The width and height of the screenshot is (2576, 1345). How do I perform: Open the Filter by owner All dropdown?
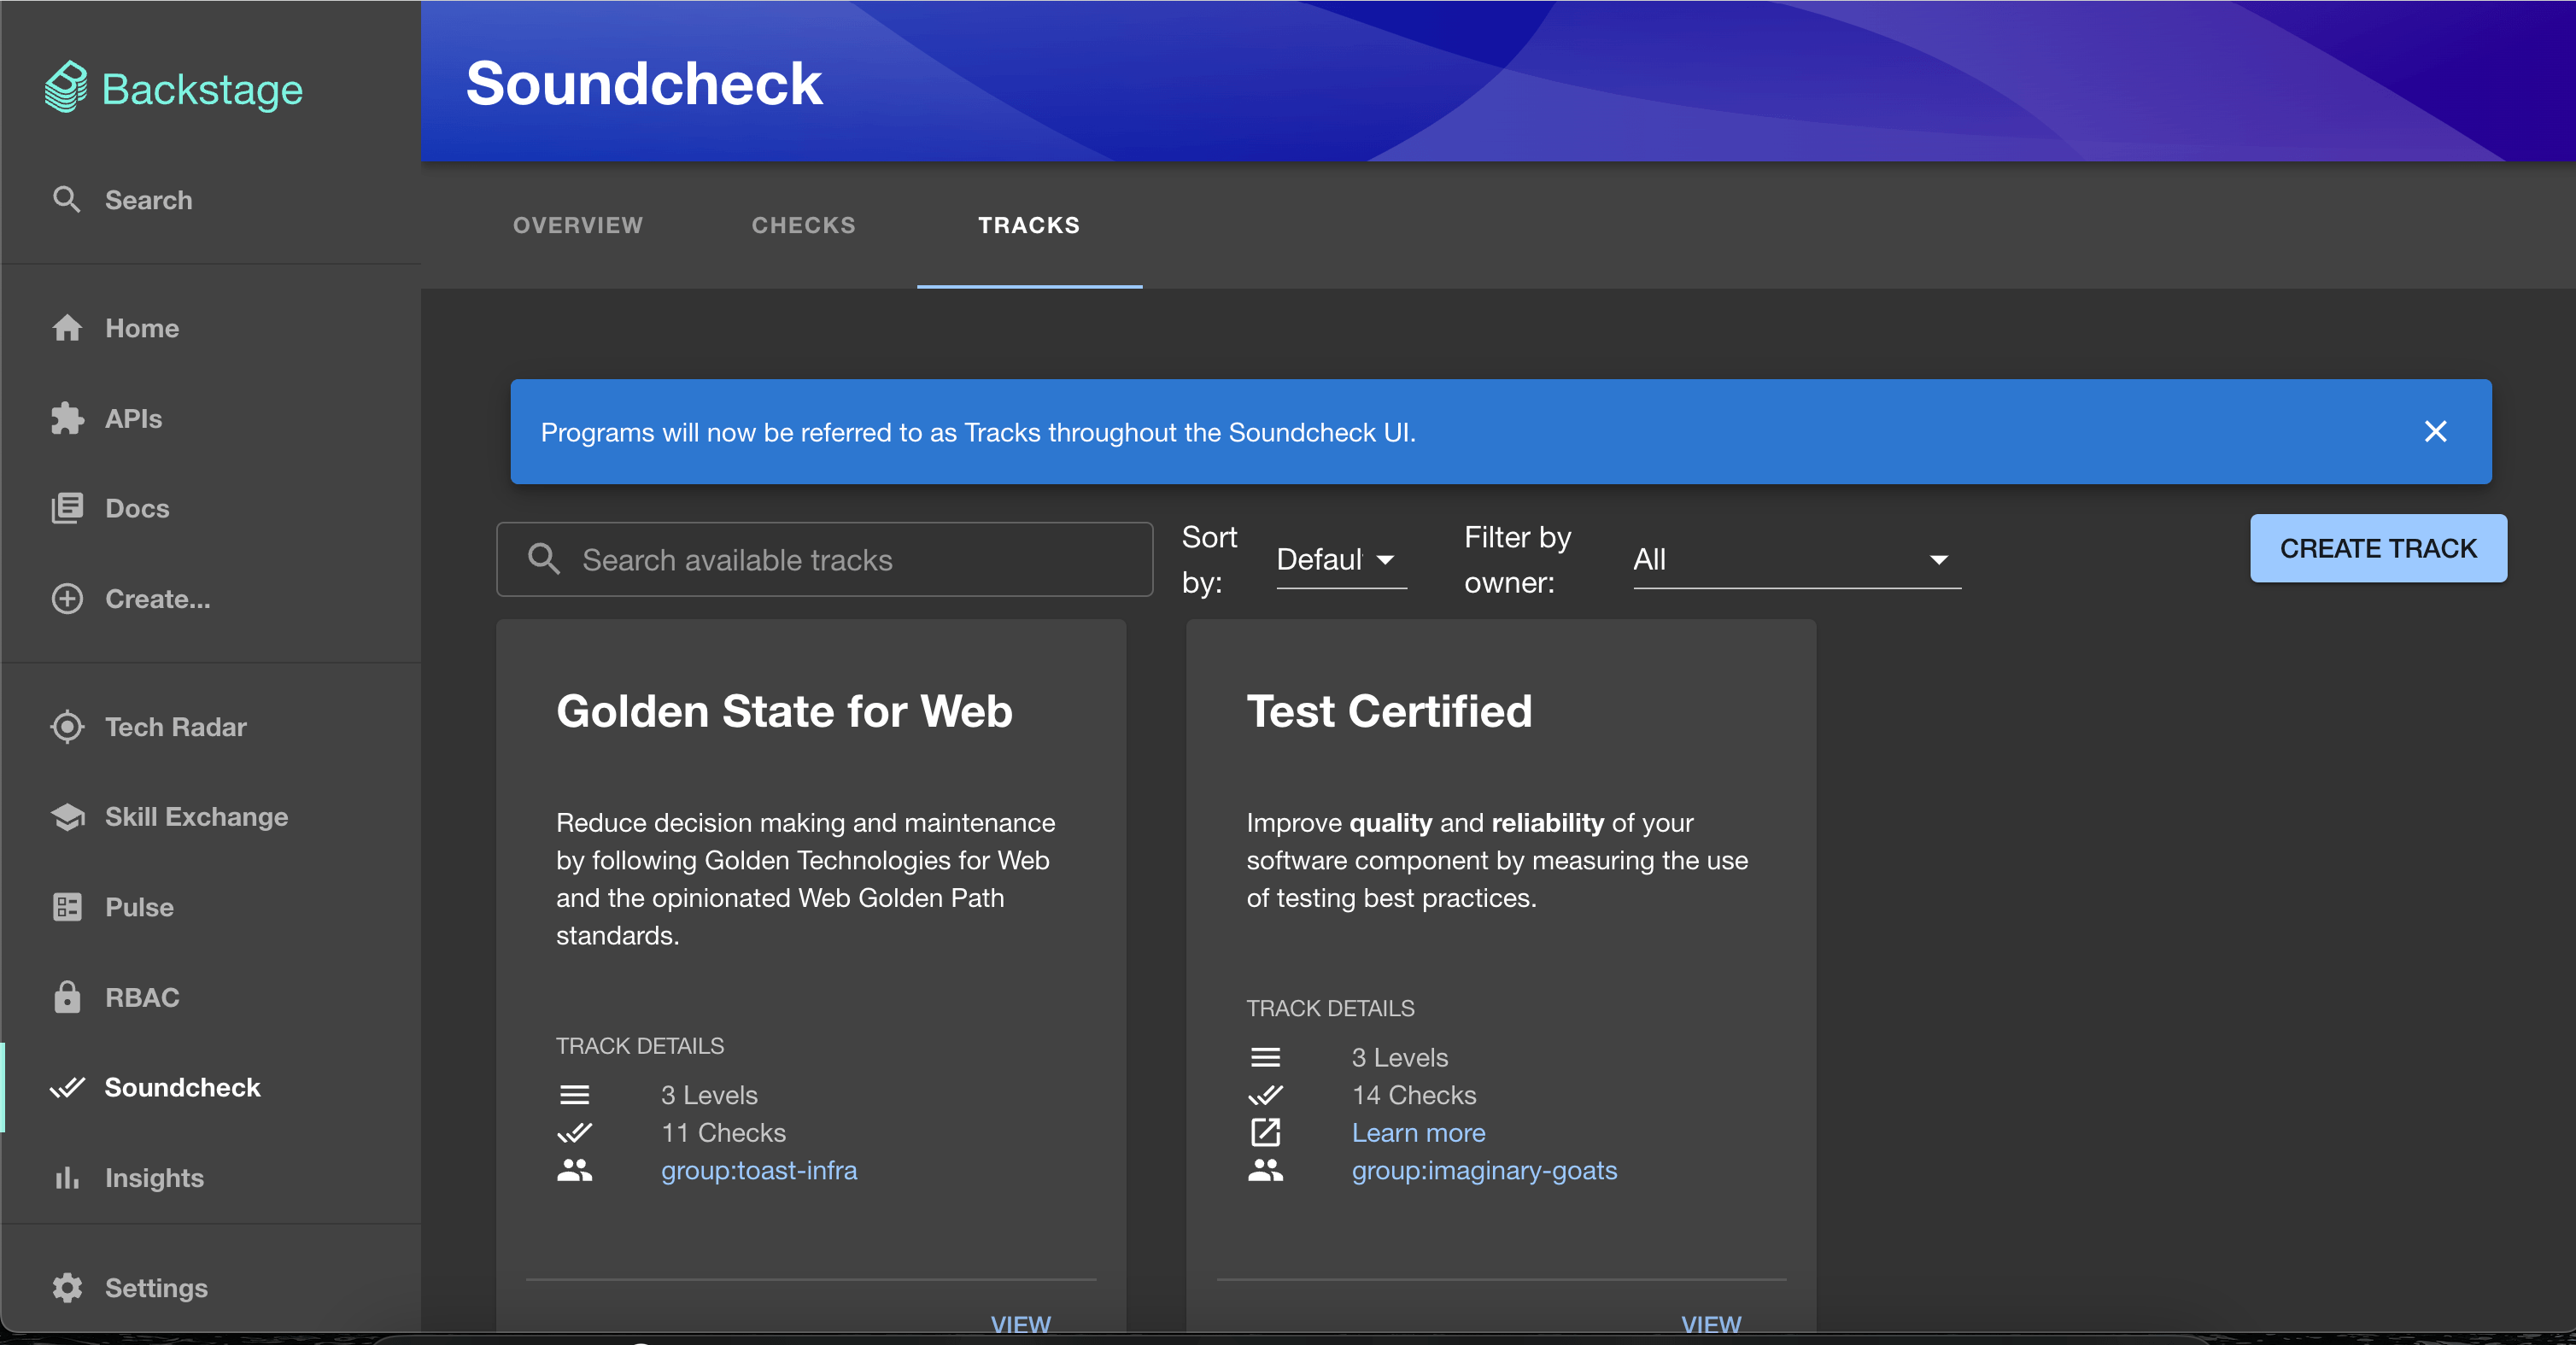click(x=1796, y=559)
